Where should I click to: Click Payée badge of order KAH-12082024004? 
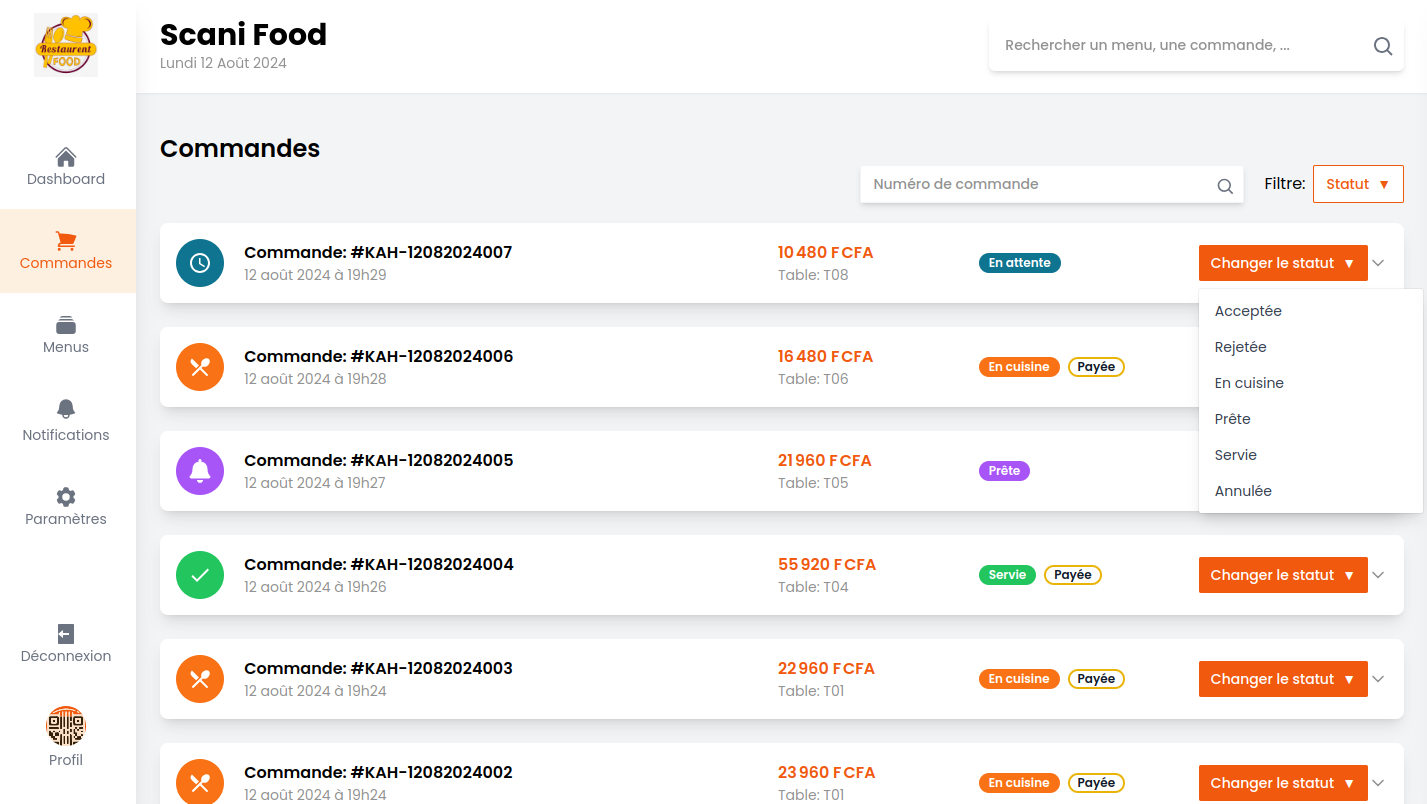coord(1073,575)
